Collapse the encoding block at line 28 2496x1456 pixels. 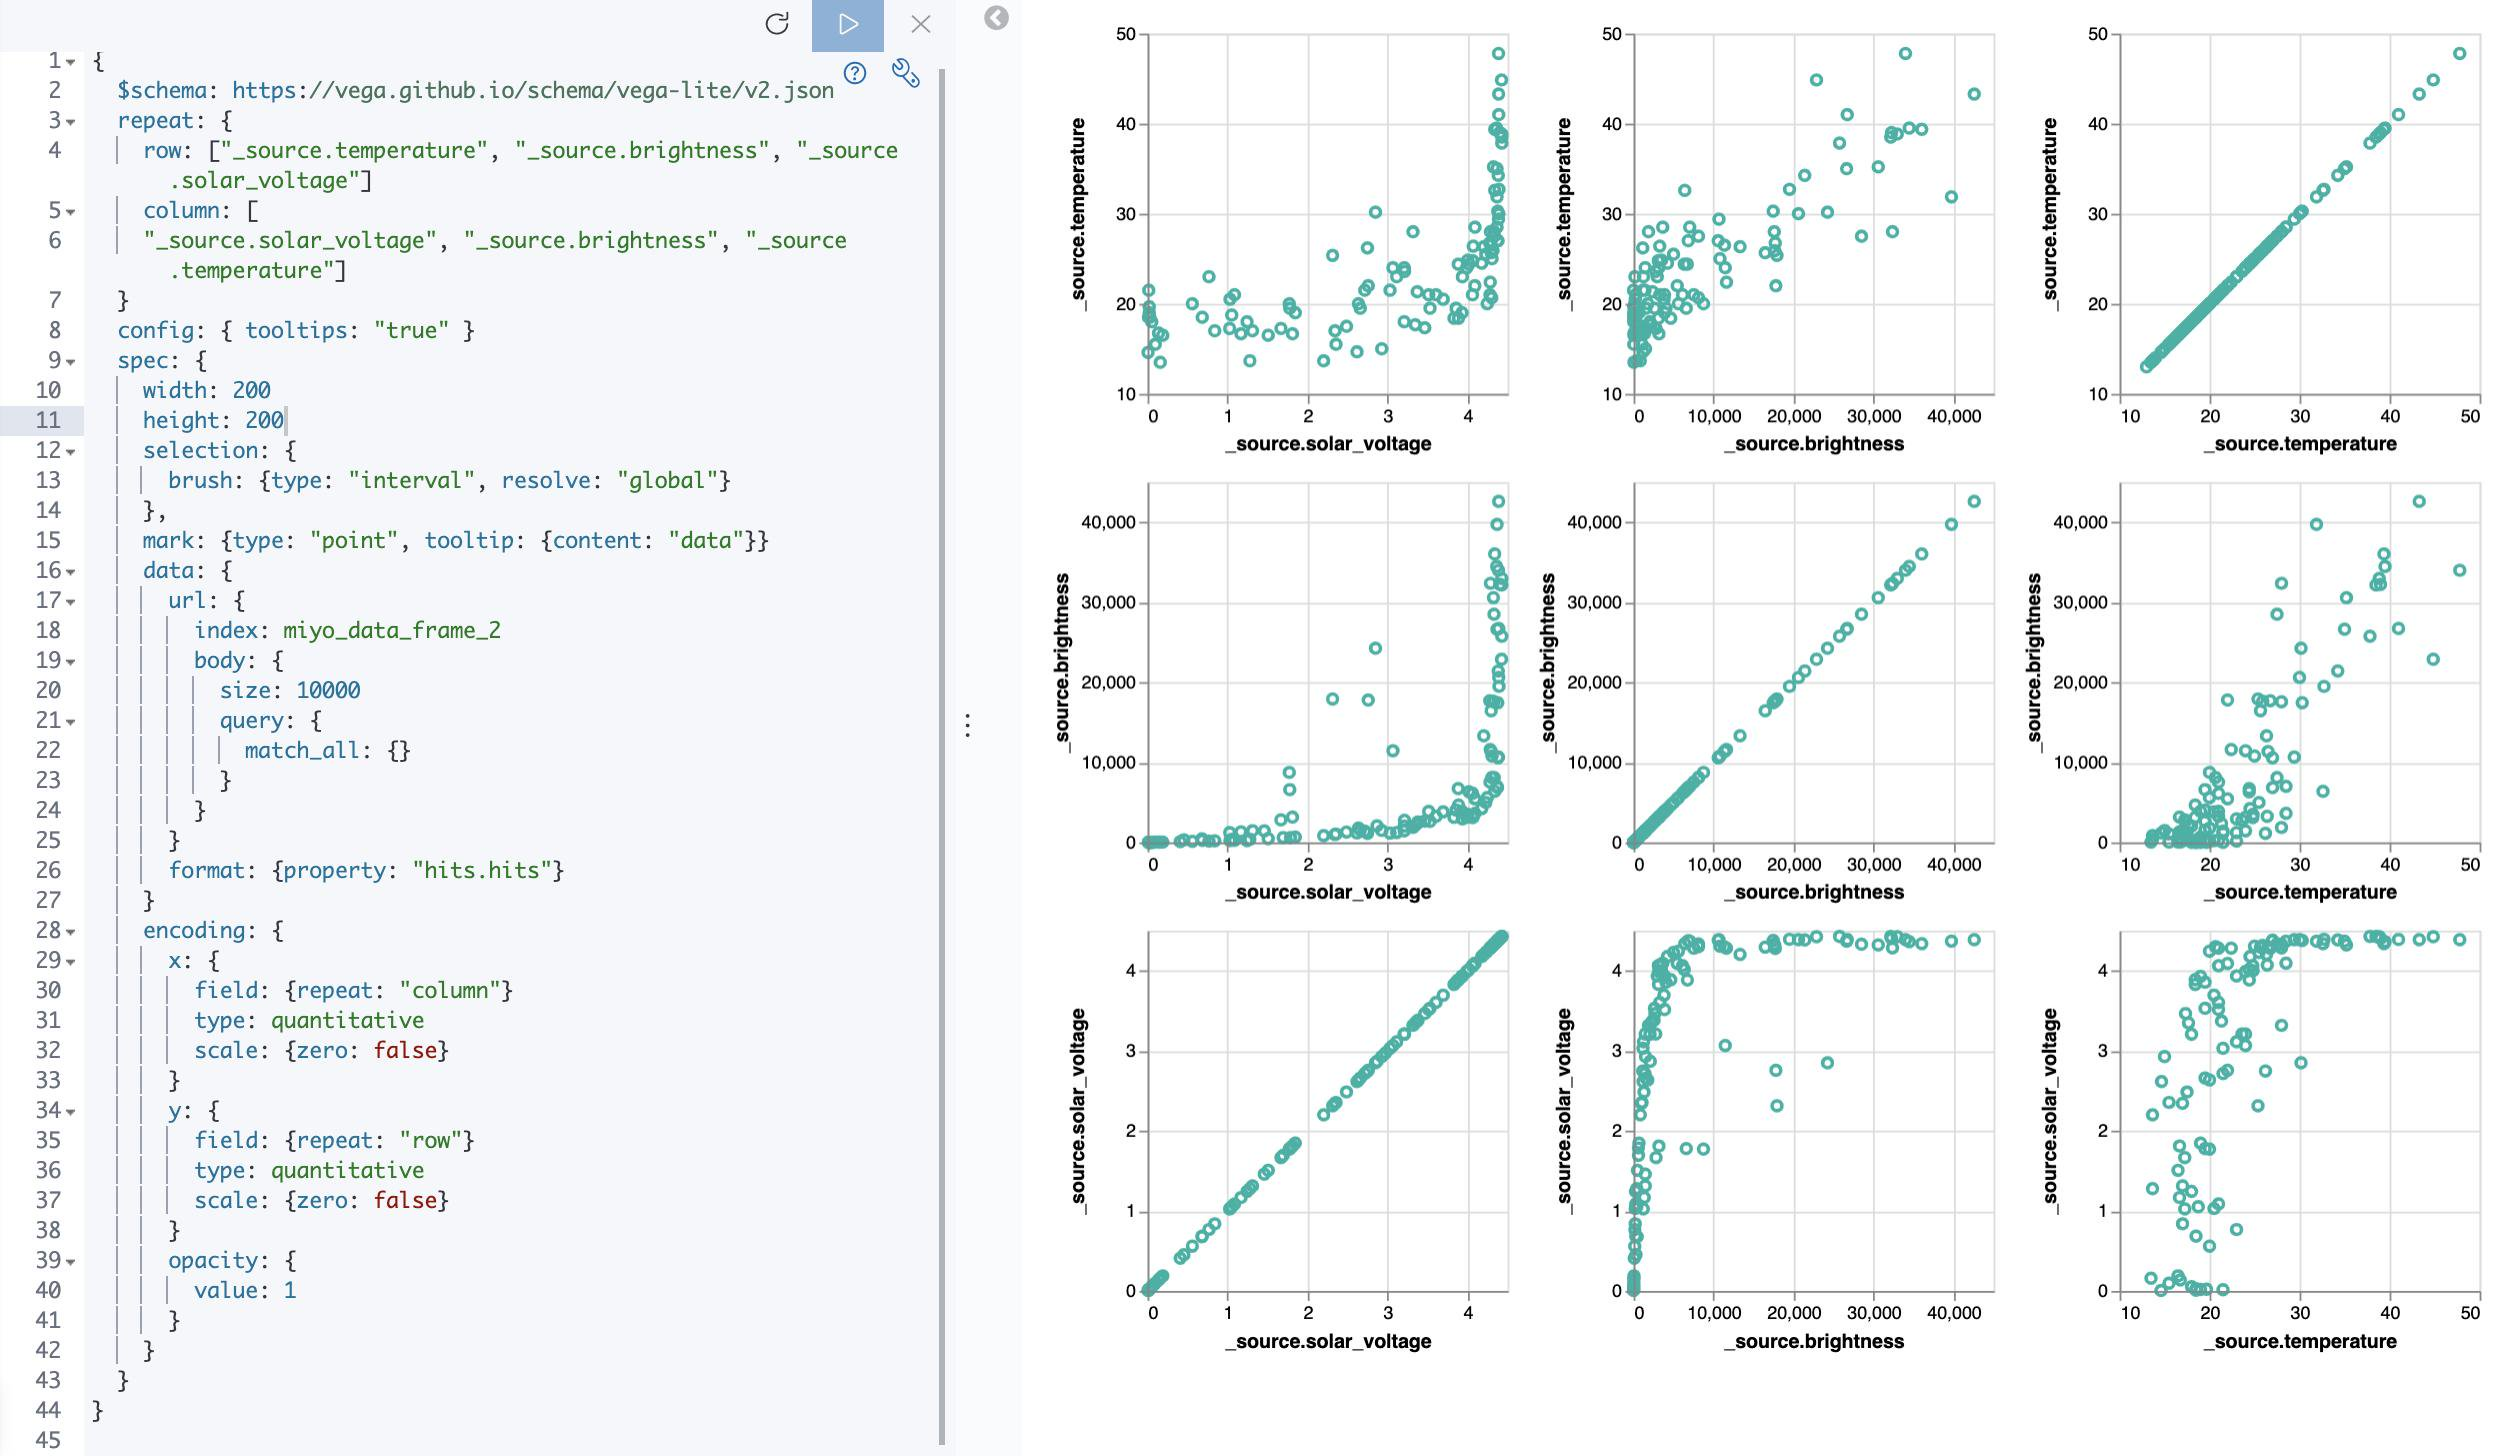tap(71, 932)
